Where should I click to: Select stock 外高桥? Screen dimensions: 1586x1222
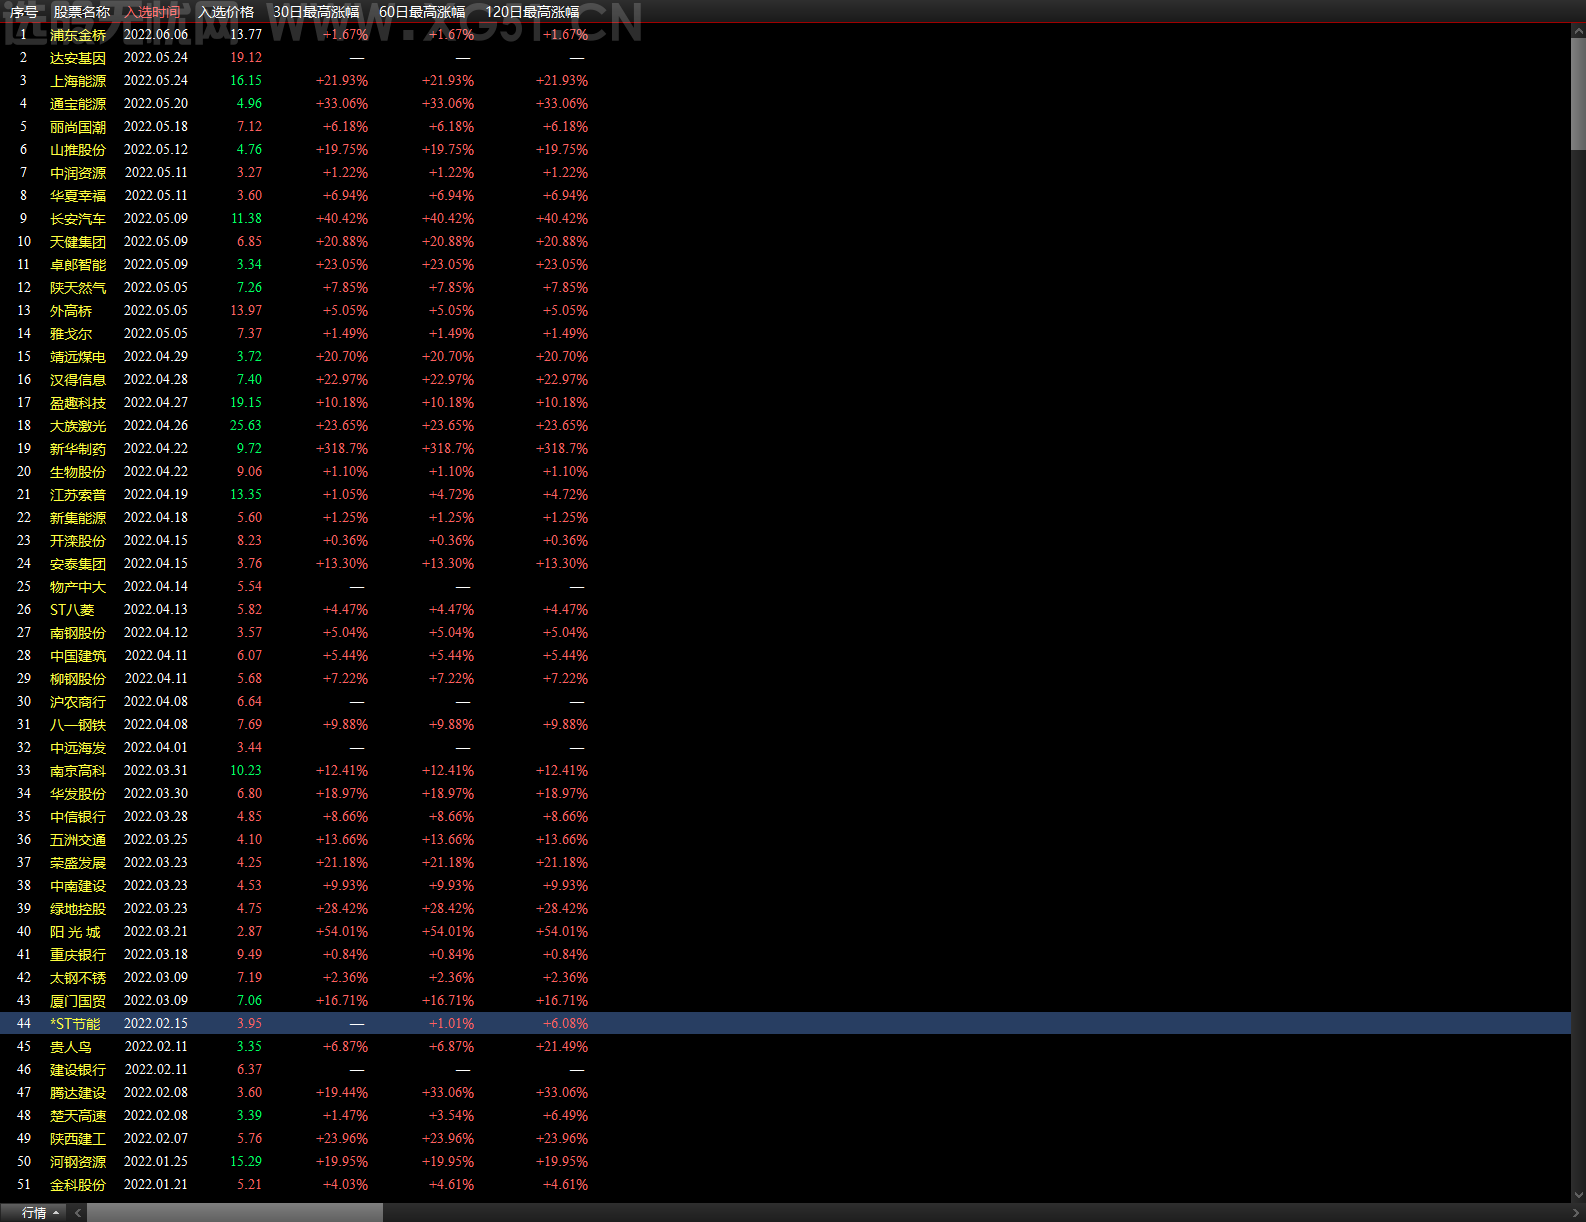point(71,311)
